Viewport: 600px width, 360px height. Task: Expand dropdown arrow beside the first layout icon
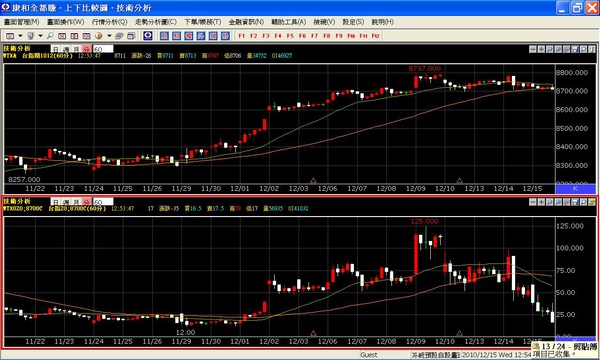click(x=20, y=36)
